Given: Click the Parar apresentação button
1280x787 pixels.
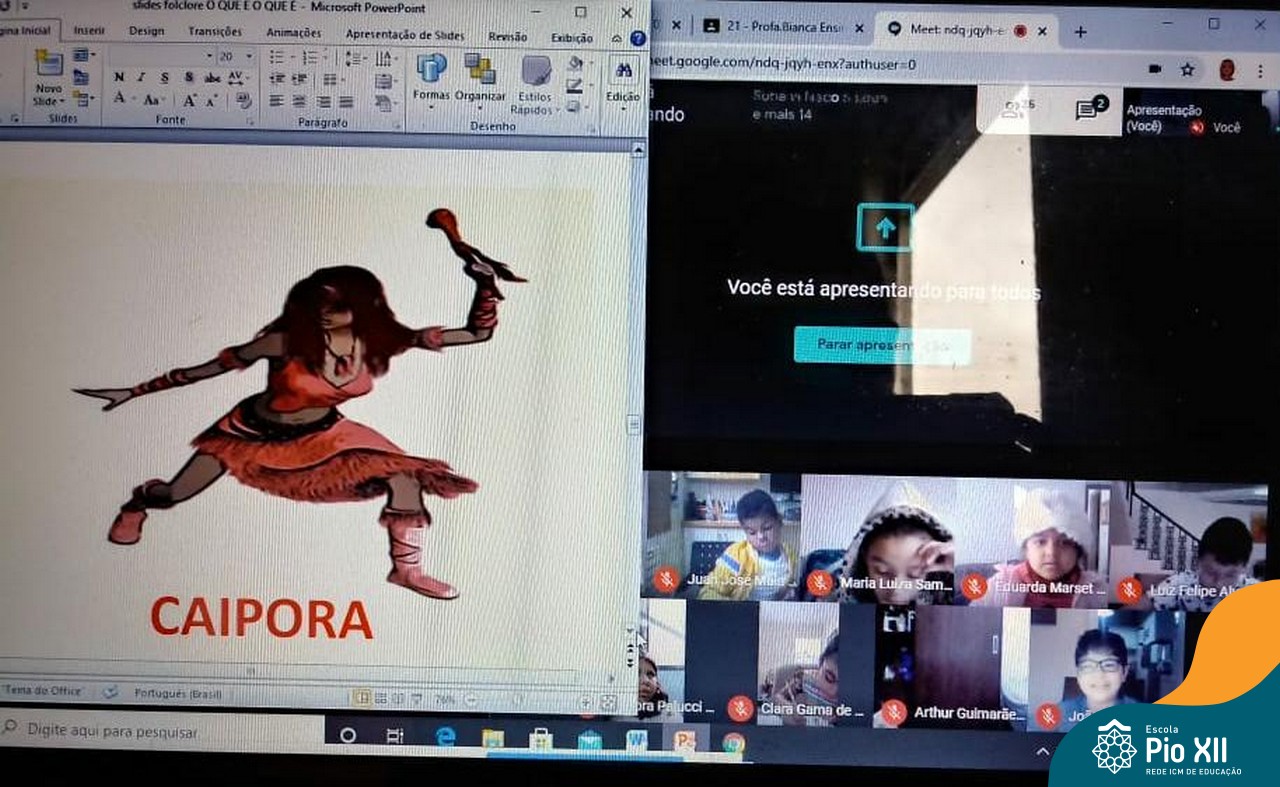Looking at the screenshot, I should tap(881, 345).
